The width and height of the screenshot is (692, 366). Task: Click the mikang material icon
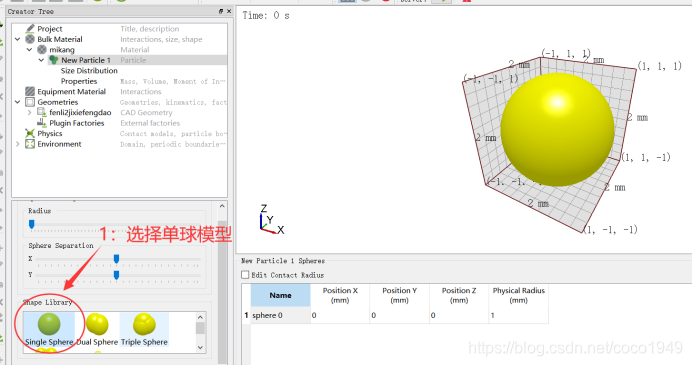point(42,49)
